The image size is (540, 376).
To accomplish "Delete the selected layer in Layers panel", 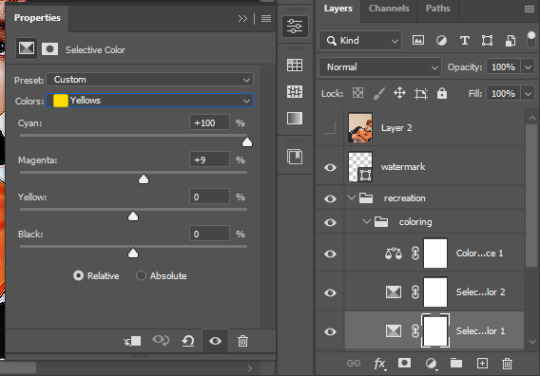I will point(507,363).
